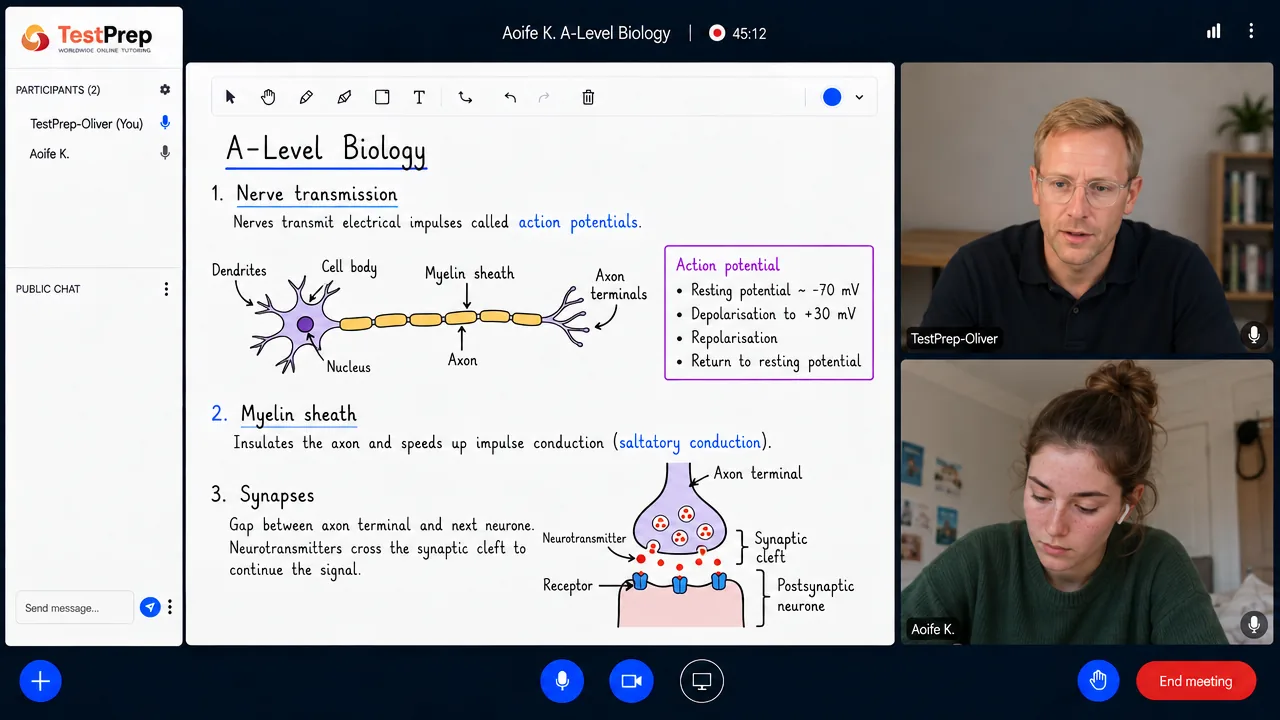Focus the Send message input field
Viewport: 1280px width, 720px height.
click(x=74, y=607)
